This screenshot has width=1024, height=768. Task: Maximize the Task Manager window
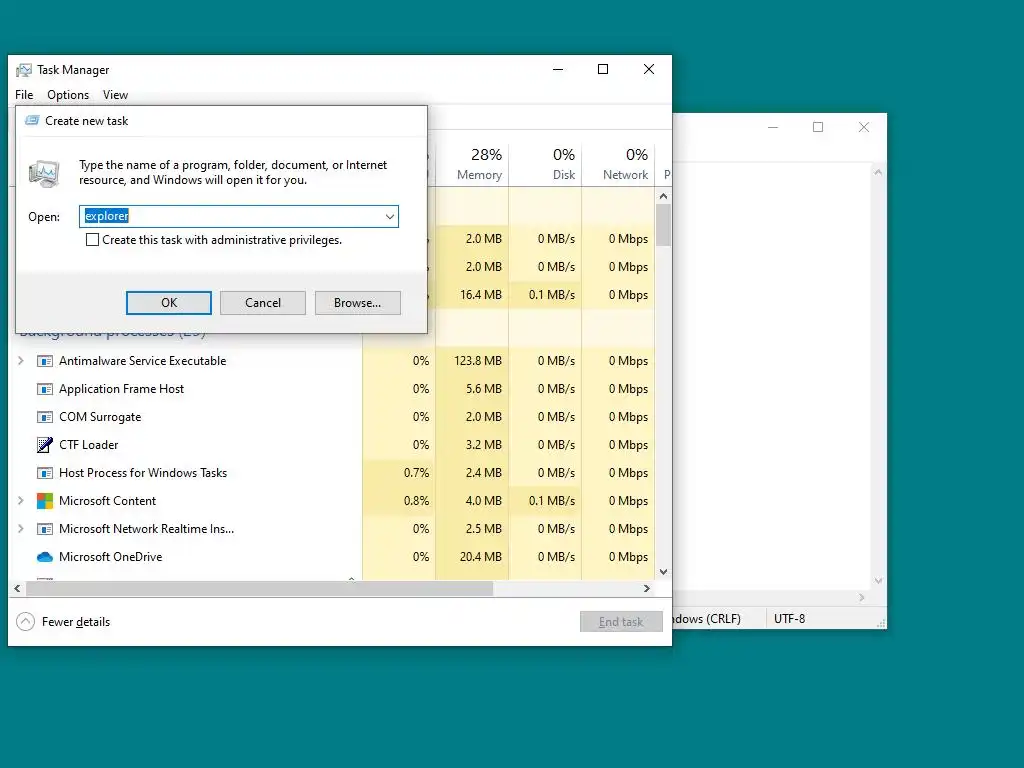pos(603,69)
